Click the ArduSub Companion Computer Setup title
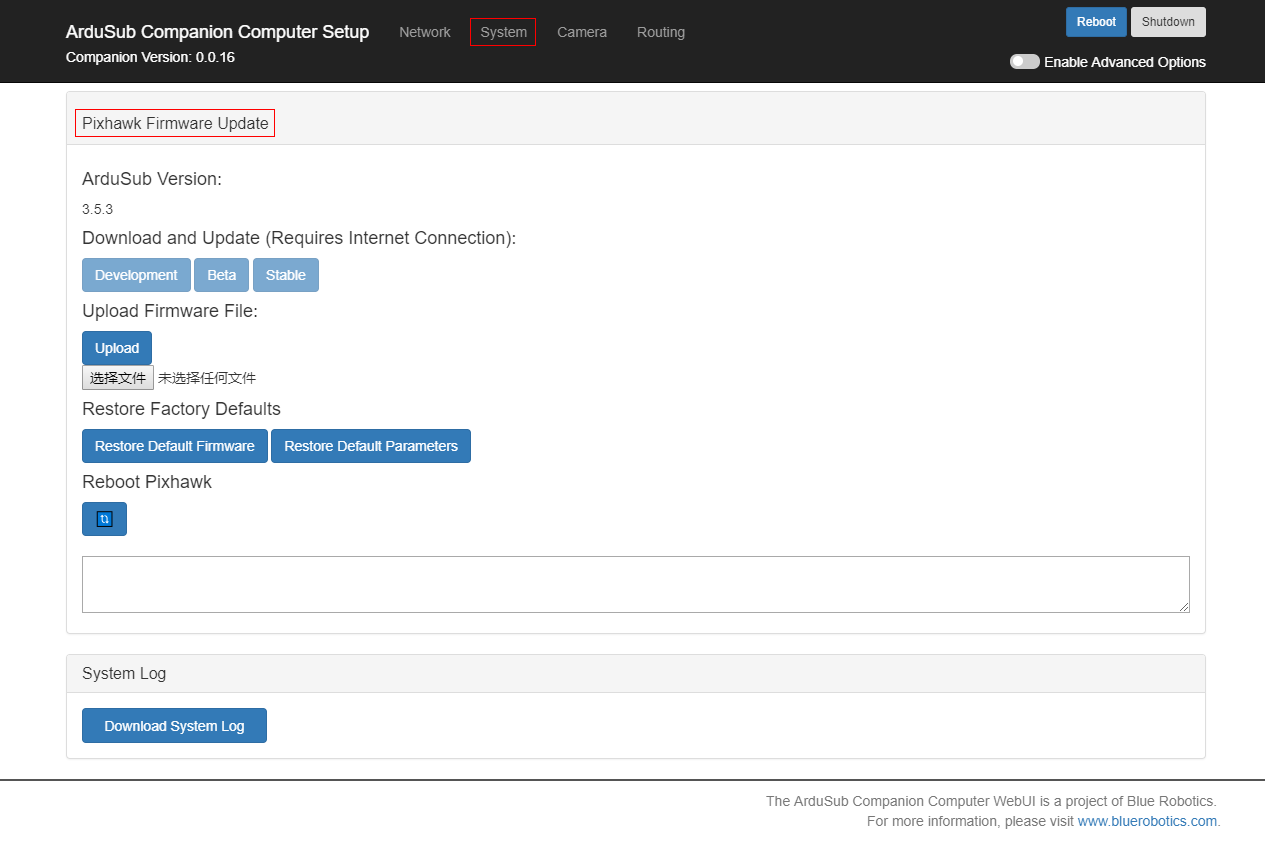Image resolution: width=1265 pixels, height=860 pixels. [217, 31]
